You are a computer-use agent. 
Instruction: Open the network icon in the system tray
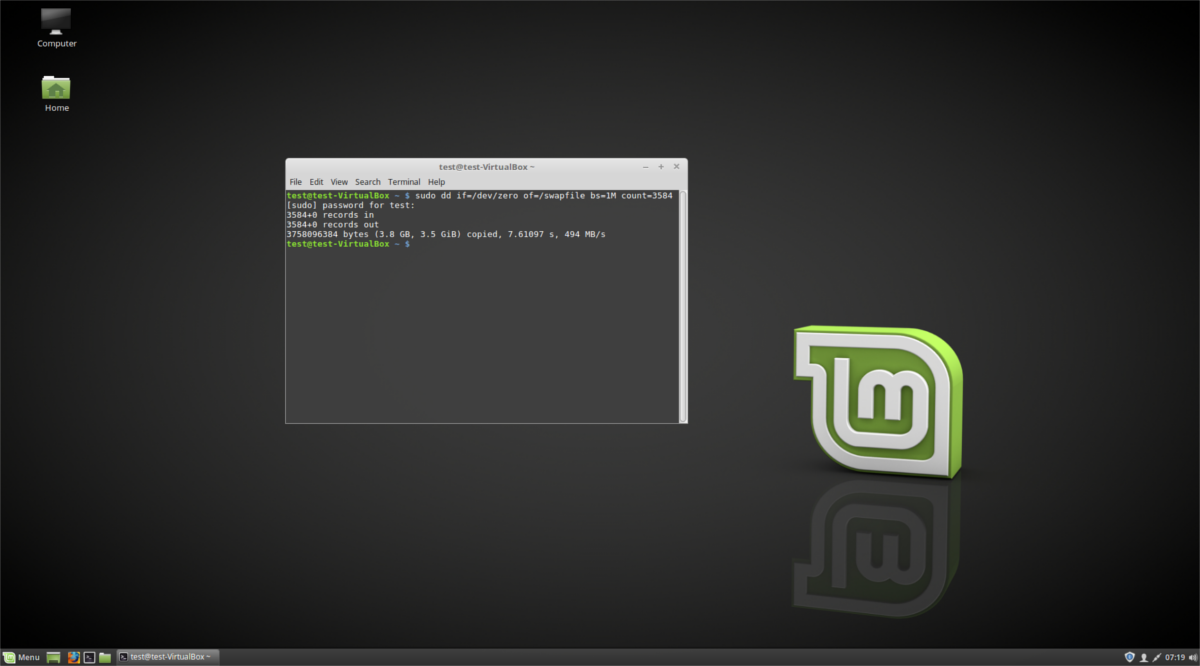pyautogui.click(x=1156, y=657)
